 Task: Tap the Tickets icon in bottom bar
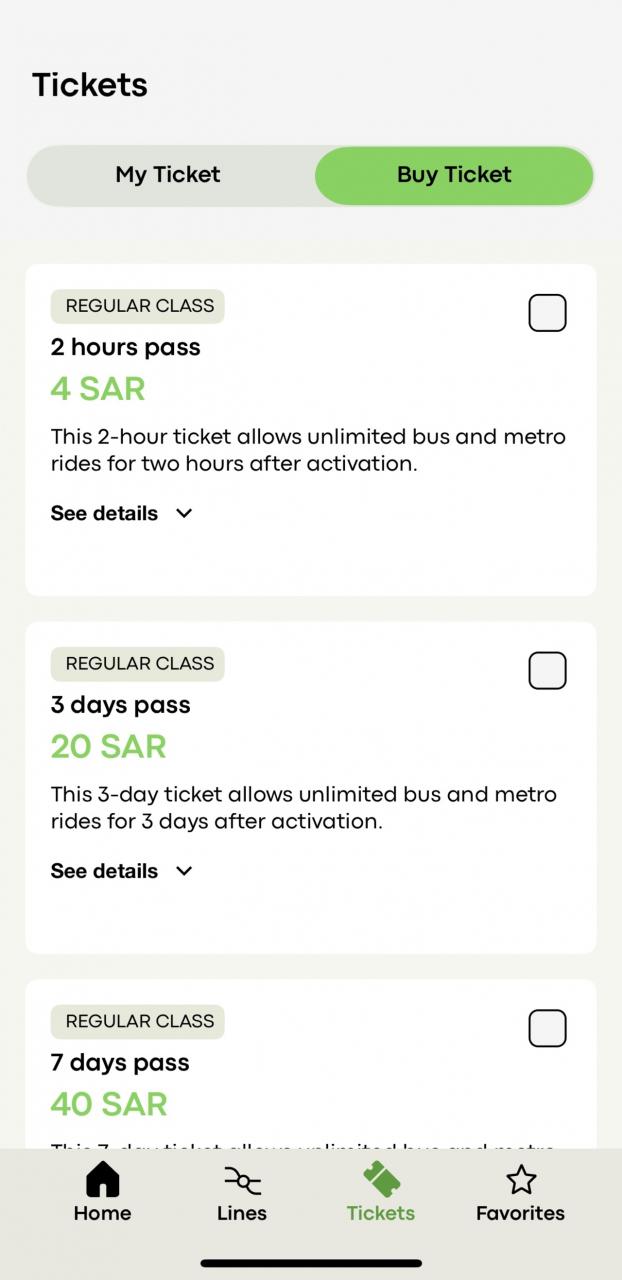coord(381,1180)
